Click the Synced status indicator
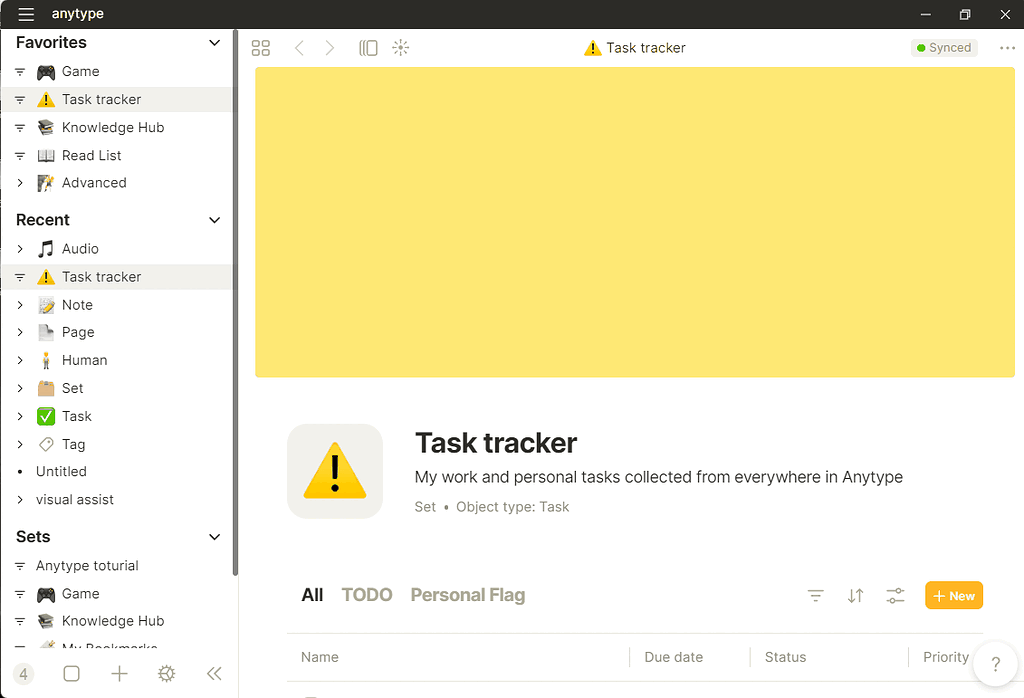This screenshot has width=1024, height=698. pyautogui.click(x=943, y=47)
